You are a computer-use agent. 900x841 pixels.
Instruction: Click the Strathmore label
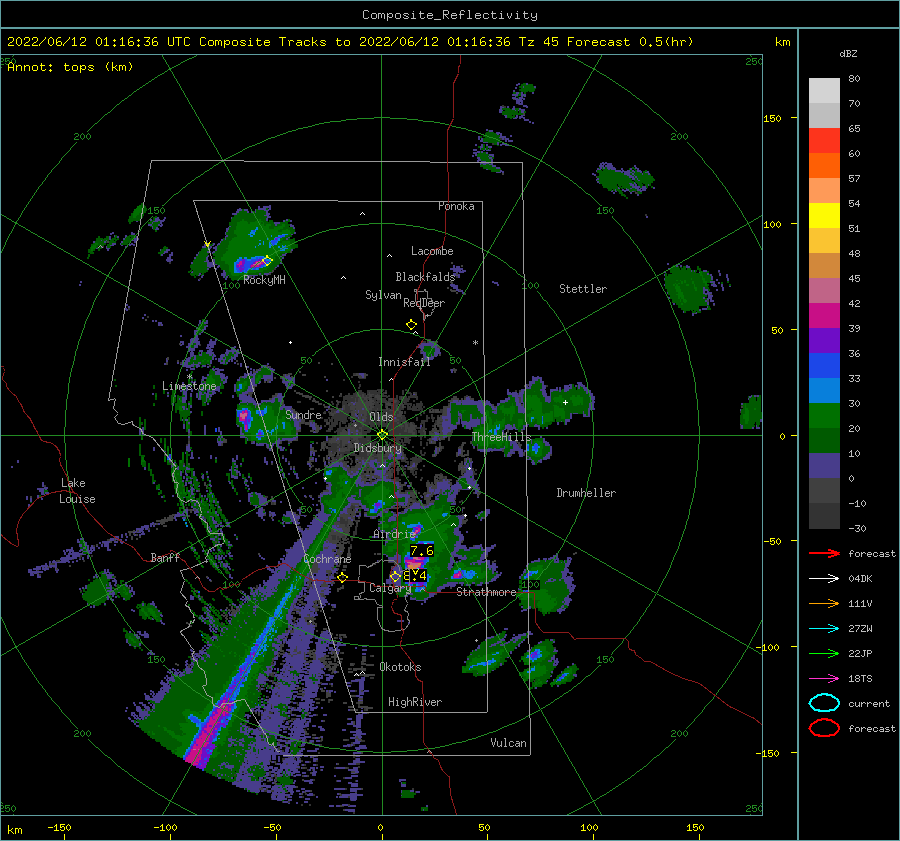point(486,592)
